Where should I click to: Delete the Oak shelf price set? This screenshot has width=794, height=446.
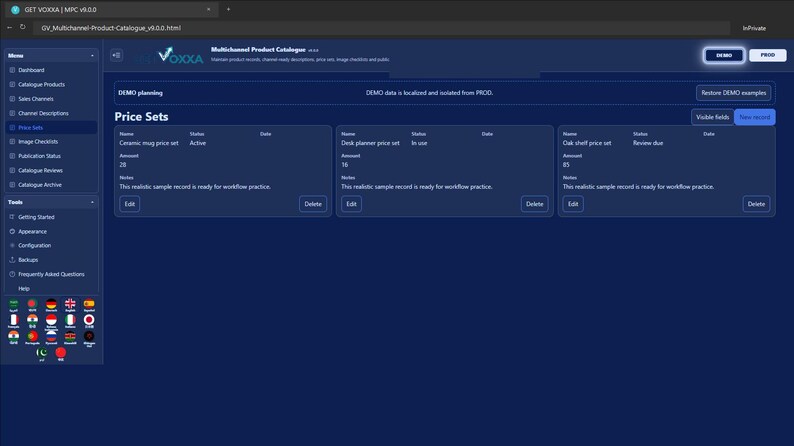pos(756,204)
